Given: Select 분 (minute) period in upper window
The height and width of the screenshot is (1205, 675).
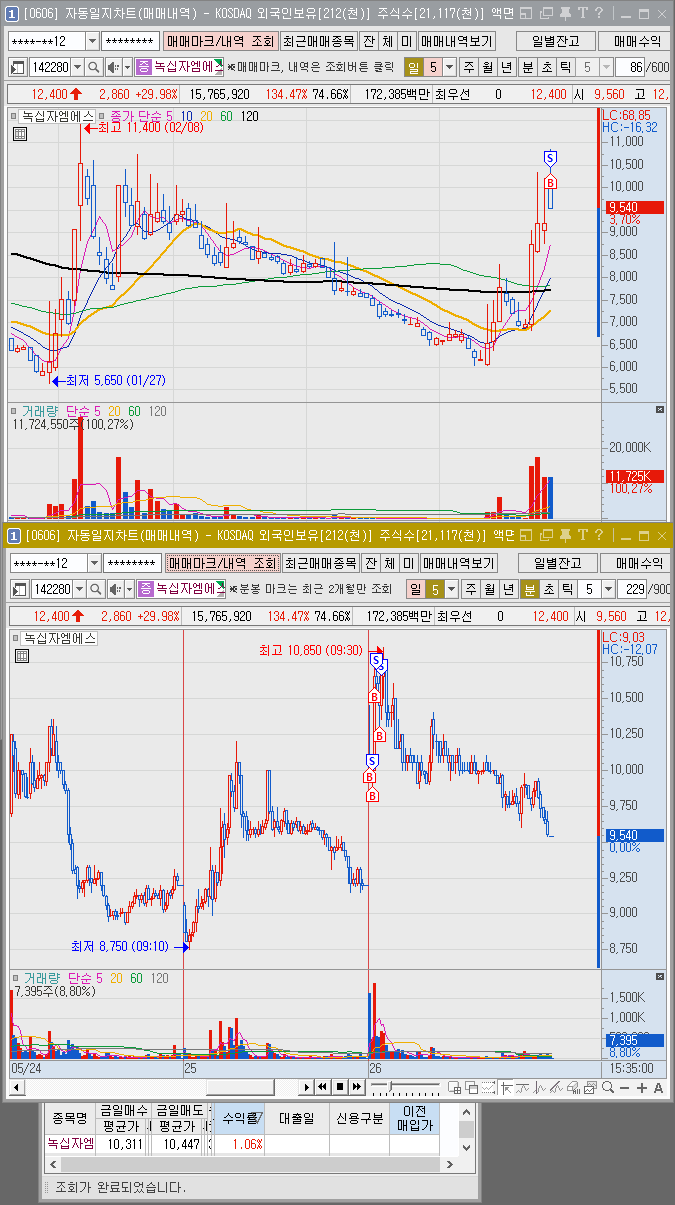Looking at the screenshot, I should [x=527, y=67].
